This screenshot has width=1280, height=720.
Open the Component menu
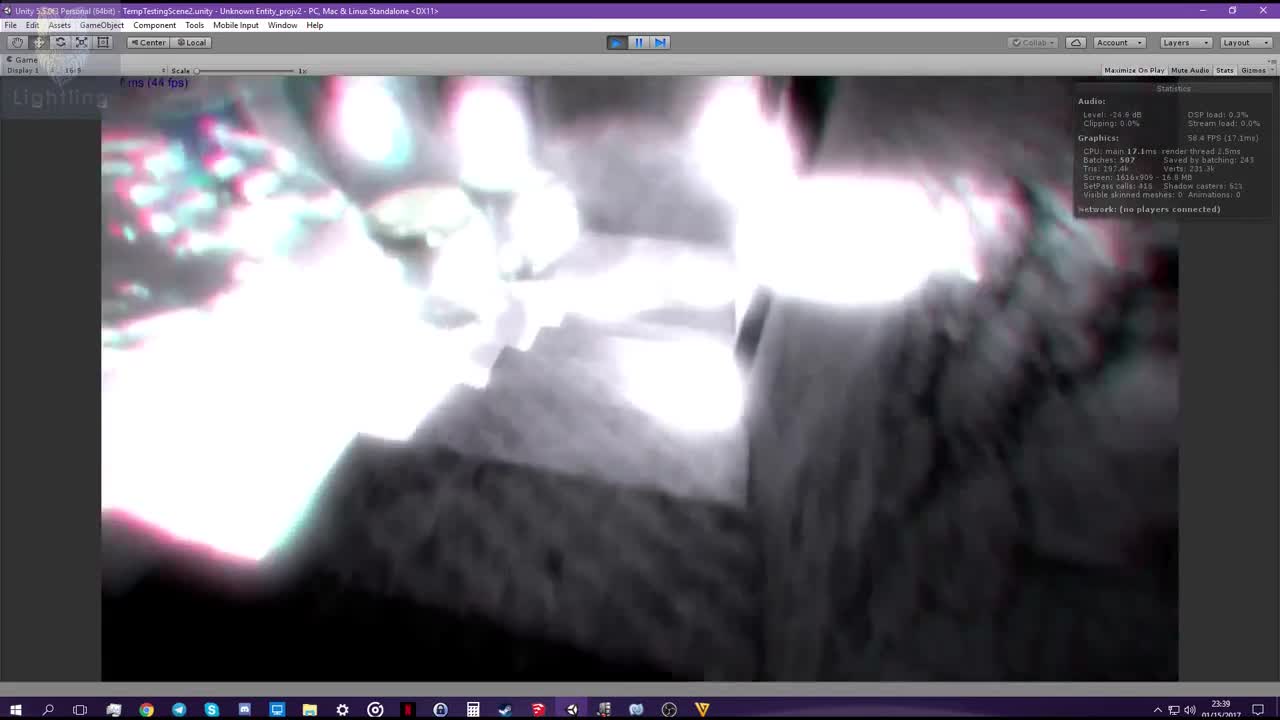click(154, 25)
